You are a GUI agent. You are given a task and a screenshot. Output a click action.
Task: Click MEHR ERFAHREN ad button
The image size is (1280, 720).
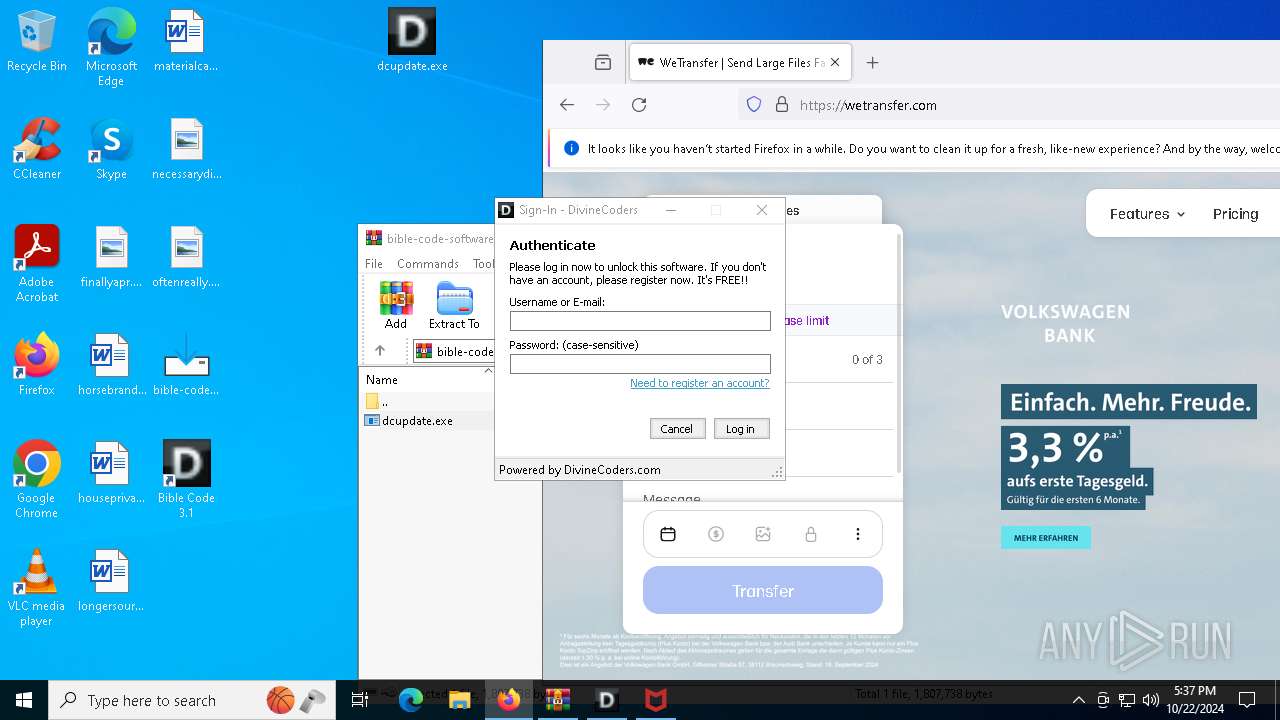tap(1046, 538)
